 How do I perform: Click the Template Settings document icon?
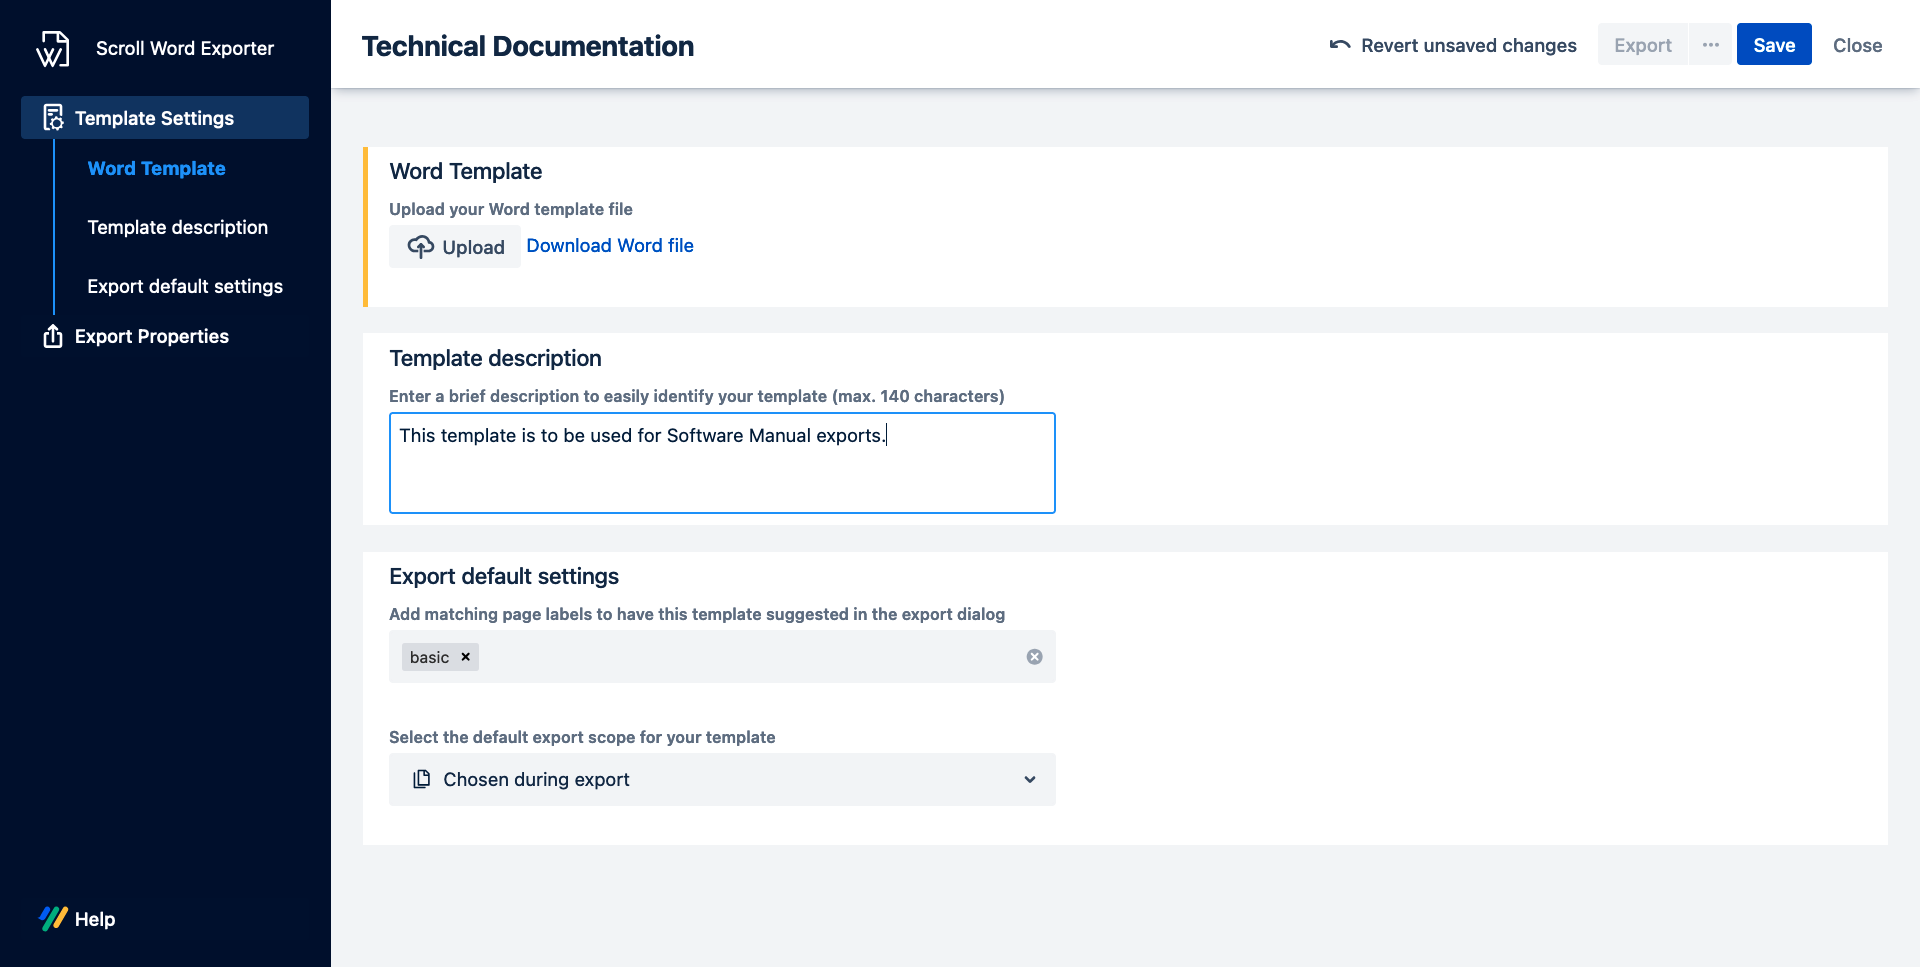tap(53, 118)
